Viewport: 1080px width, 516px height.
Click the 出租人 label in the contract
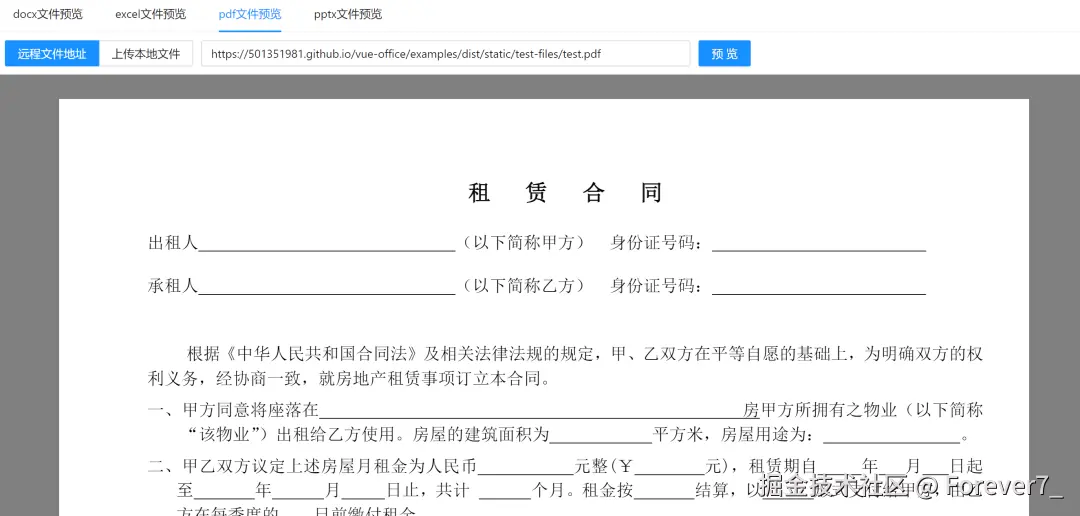tap(173, 242)
